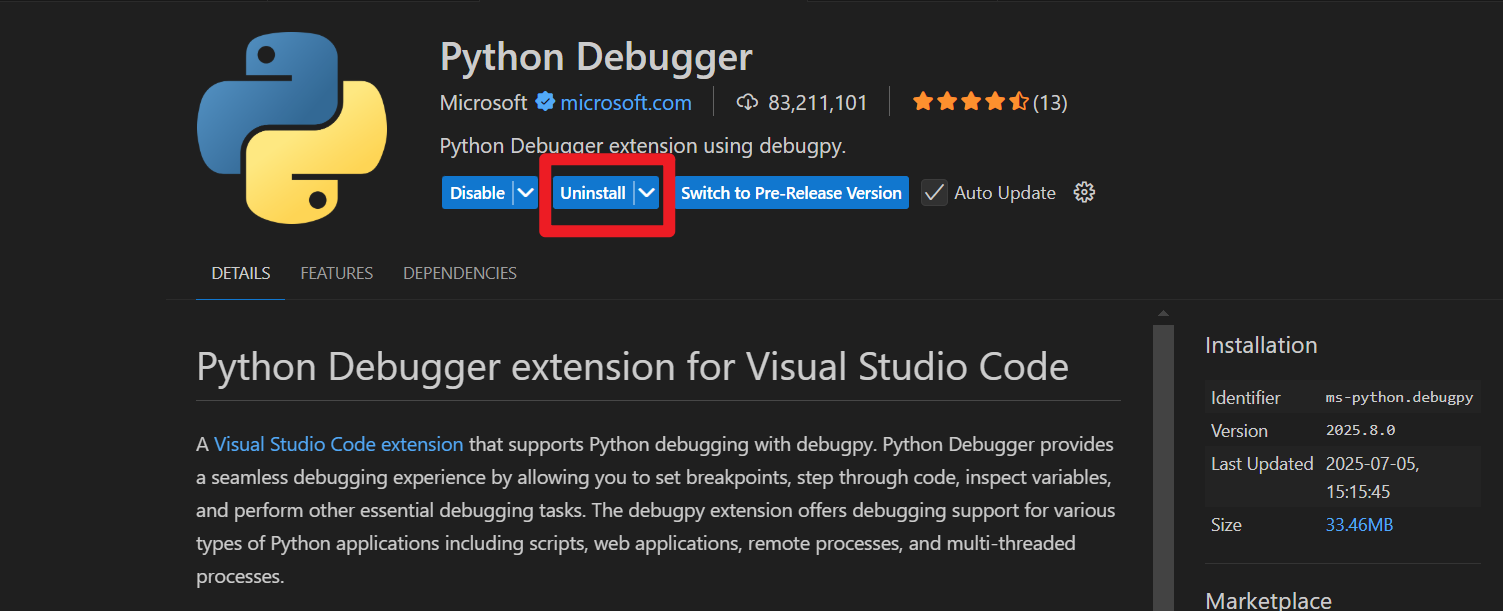This screenshot has height=611, width=1503.
Task: Click the Python Debugger extension logo
Action: coord(292,128)
